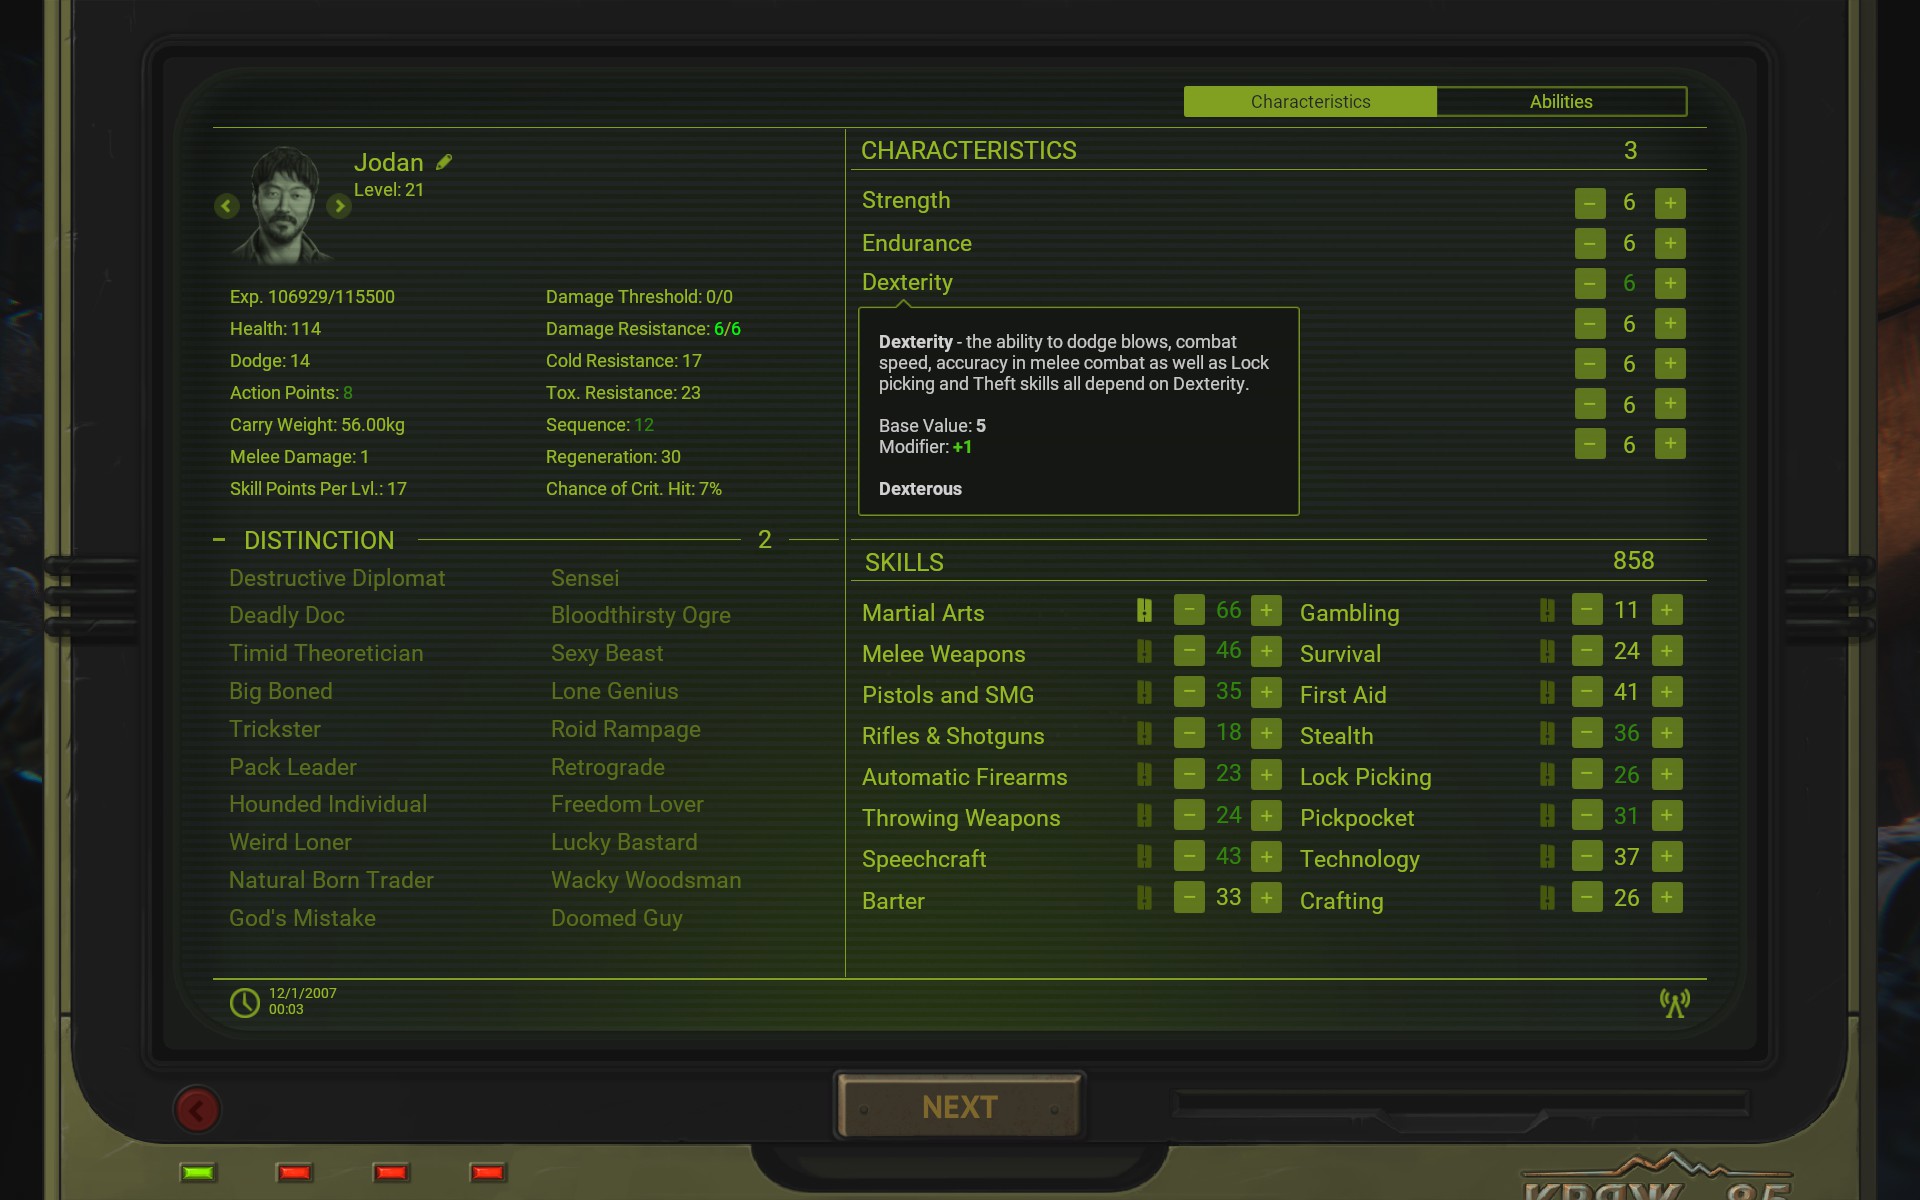Toggle Gambling skill tag marker
The width and height of the screenshot is (1920, 1200).
click(x=1547, y=611)
